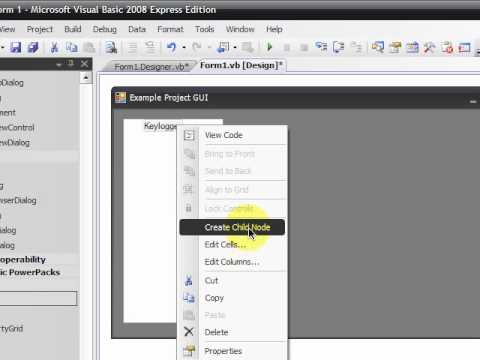Select the Form1.vb [Design] tab
Screen dimensions: 480x360
(x=241, y=65)
